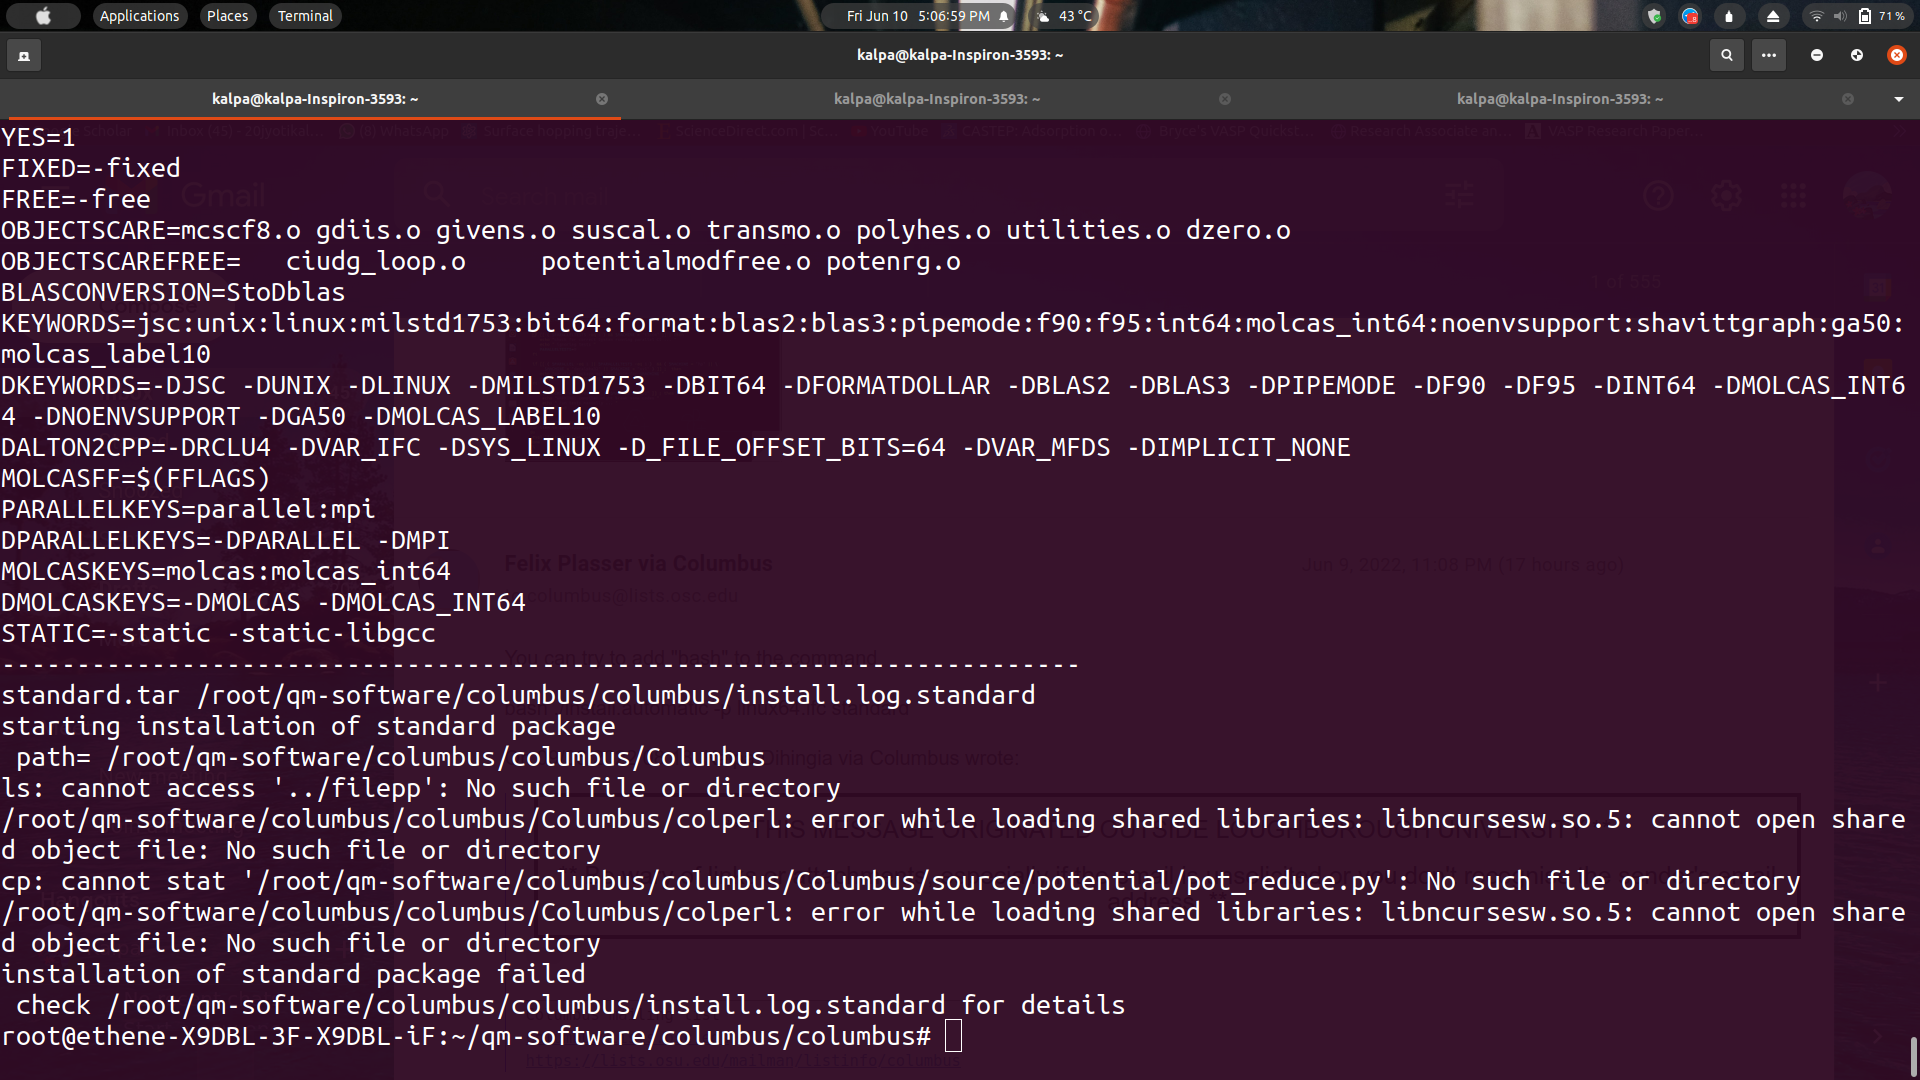1920x1080 pixels.
Task: Click the 'OBJECTSCAREFREE=' line
Action: tap(481, 261)
